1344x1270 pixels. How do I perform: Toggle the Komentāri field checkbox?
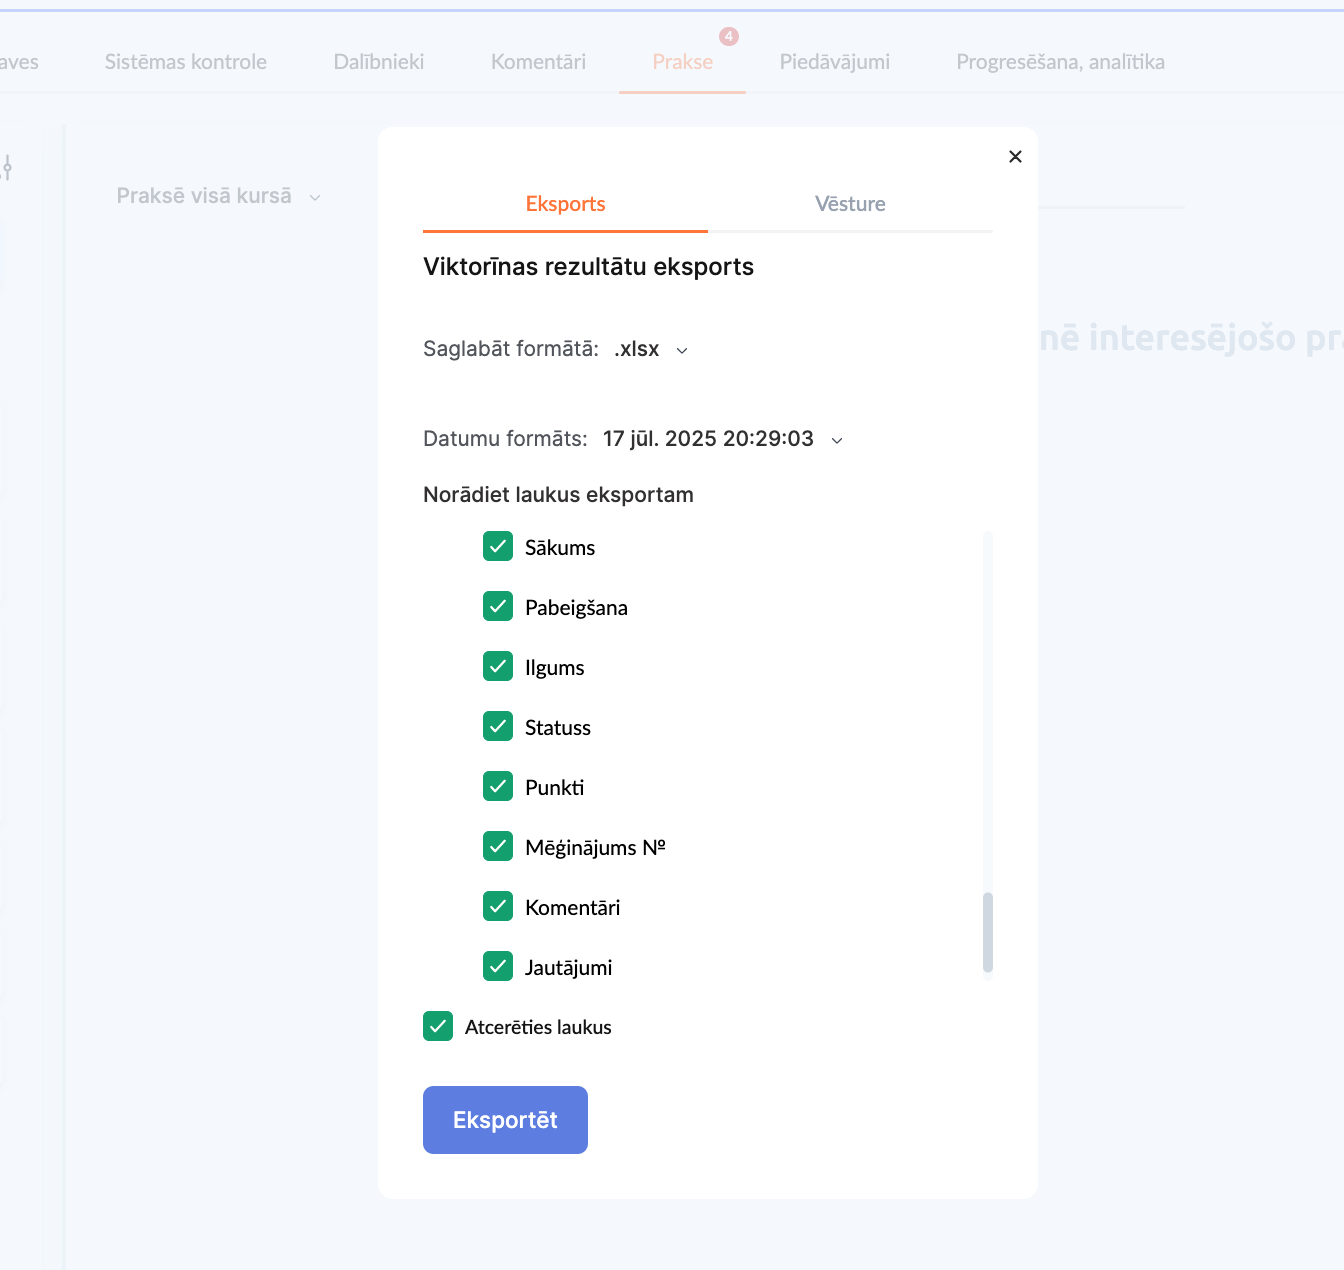[x=498, y=907]
